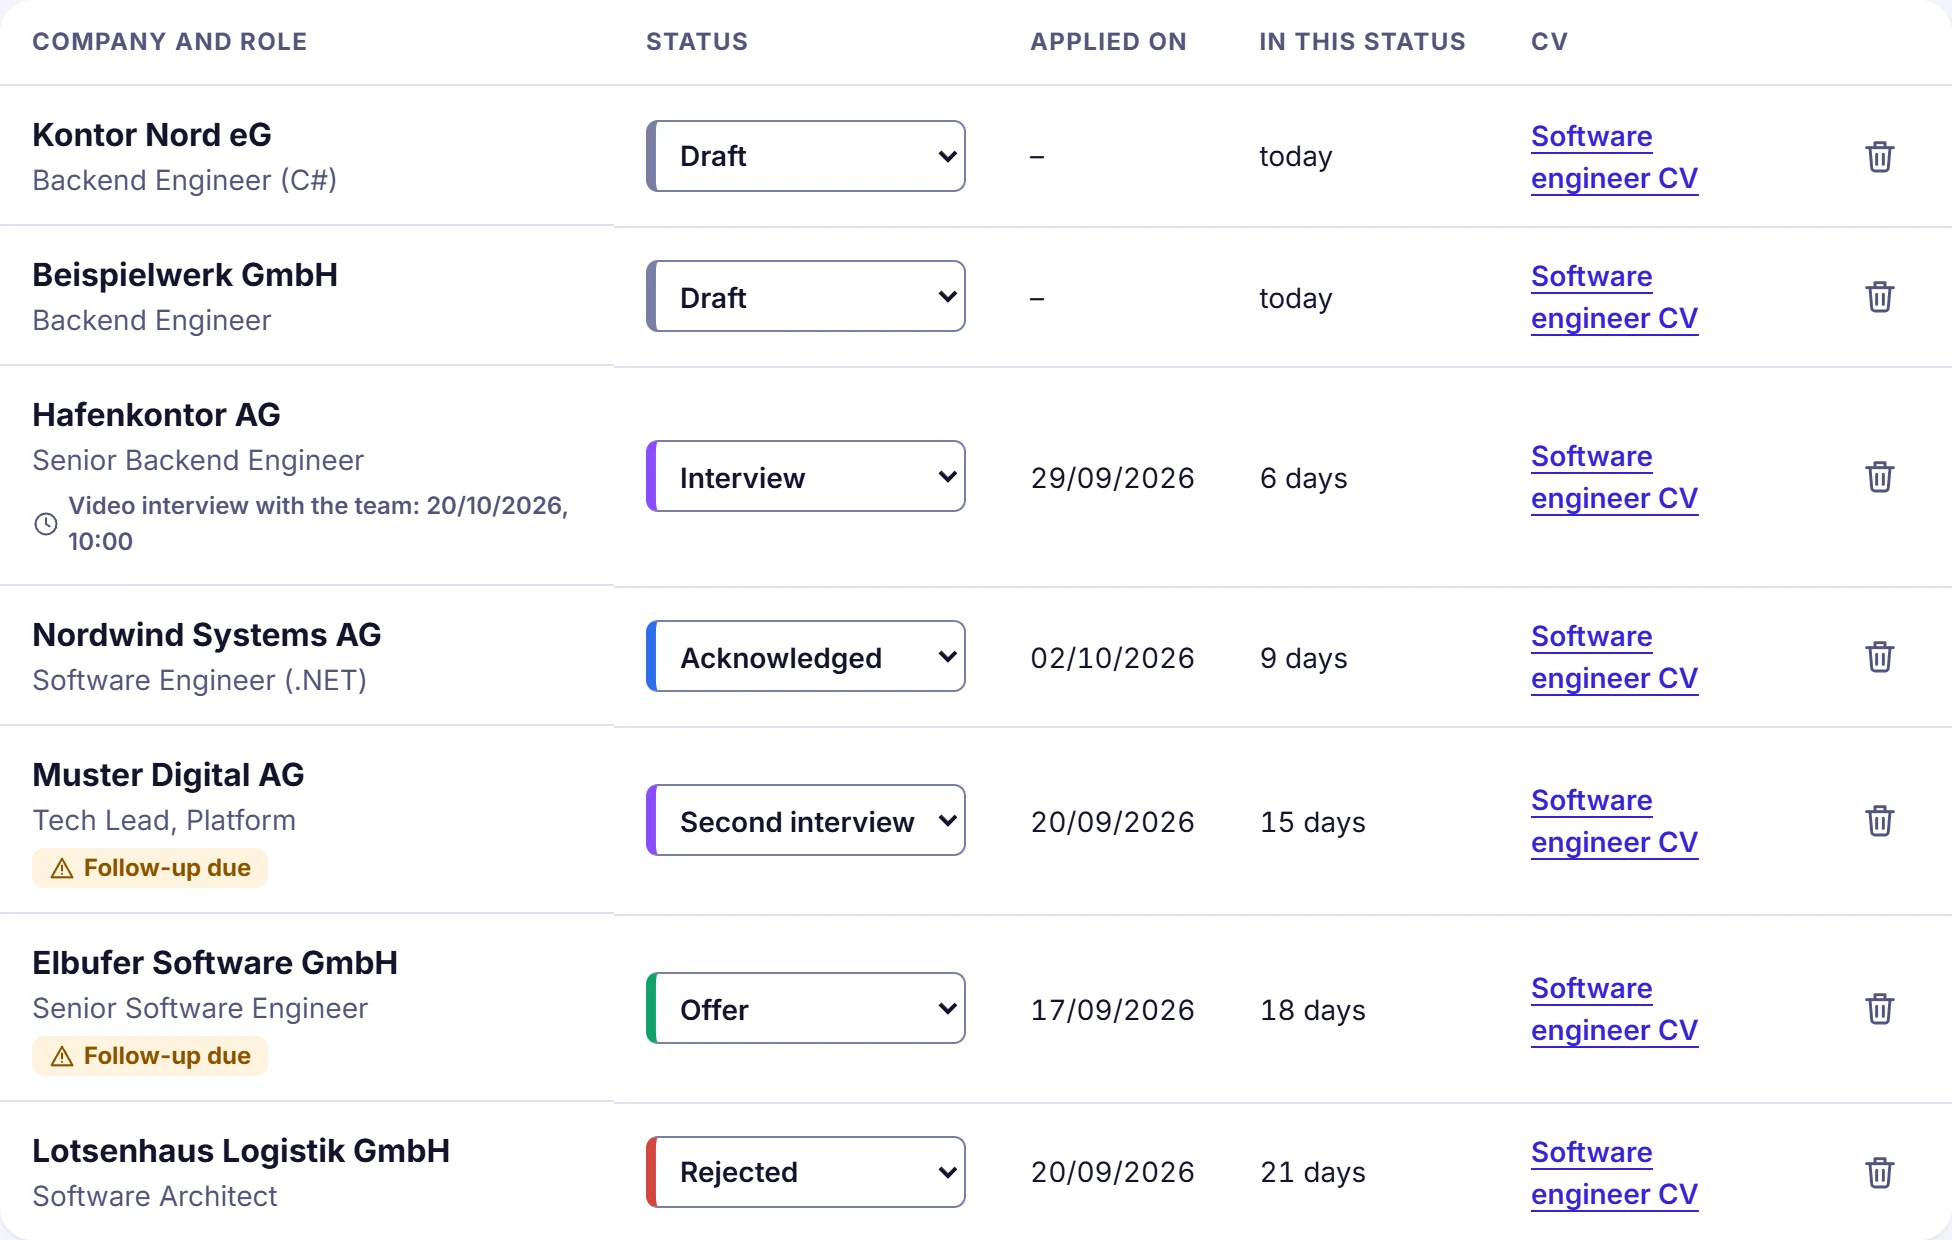Image resolution: width=1952 pixels, height=1240 pixels.
Task: Click trash icon for Hafenkontor AG
Action: pos(1879,477)
